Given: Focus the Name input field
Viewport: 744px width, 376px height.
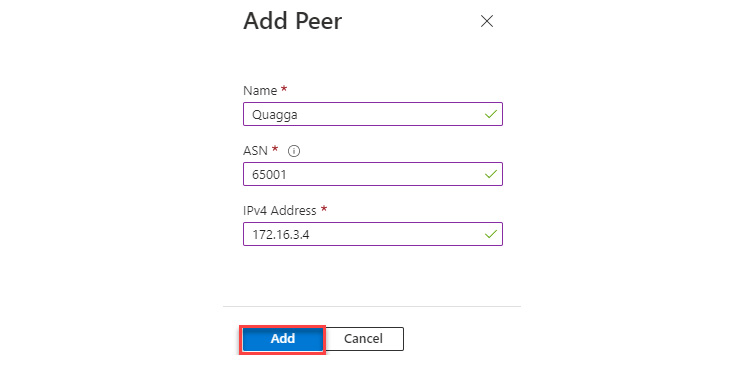Looking at the screenshot, I should (372, 114).
